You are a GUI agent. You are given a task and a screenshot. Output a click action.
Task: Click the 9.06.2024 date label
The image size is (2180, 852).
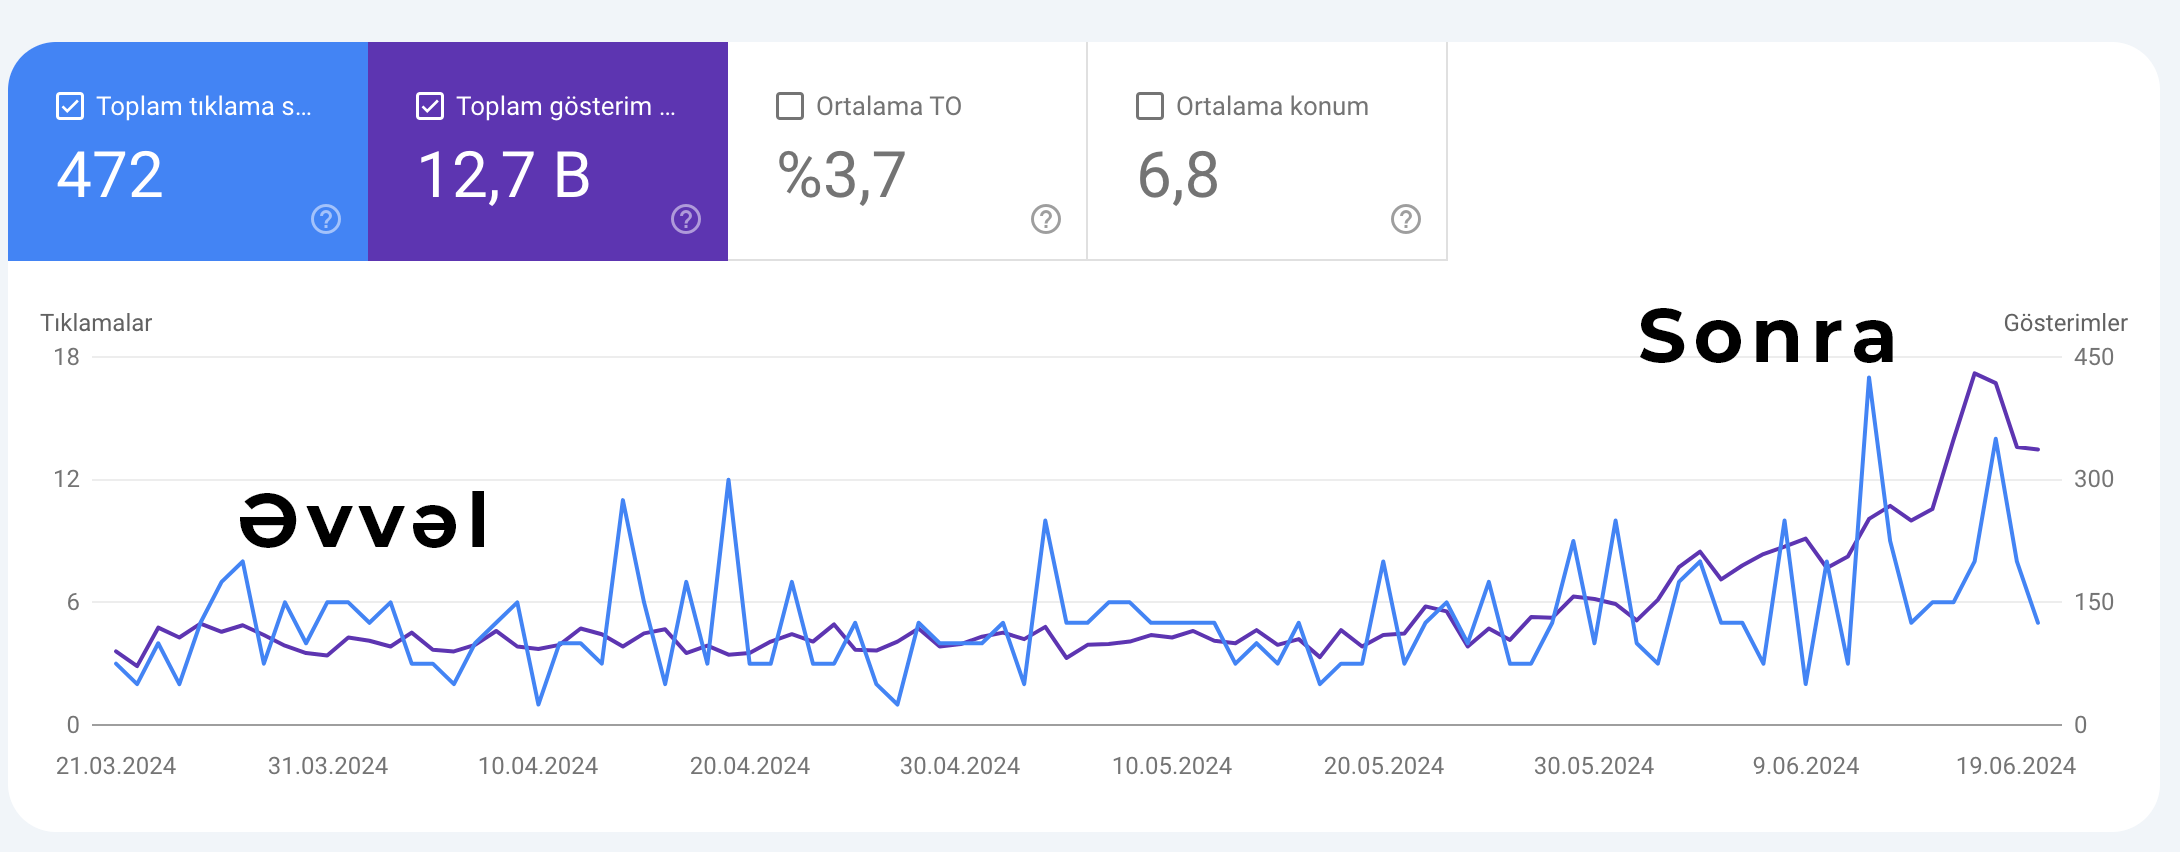pyautogui.click(x=1806, y=766)
